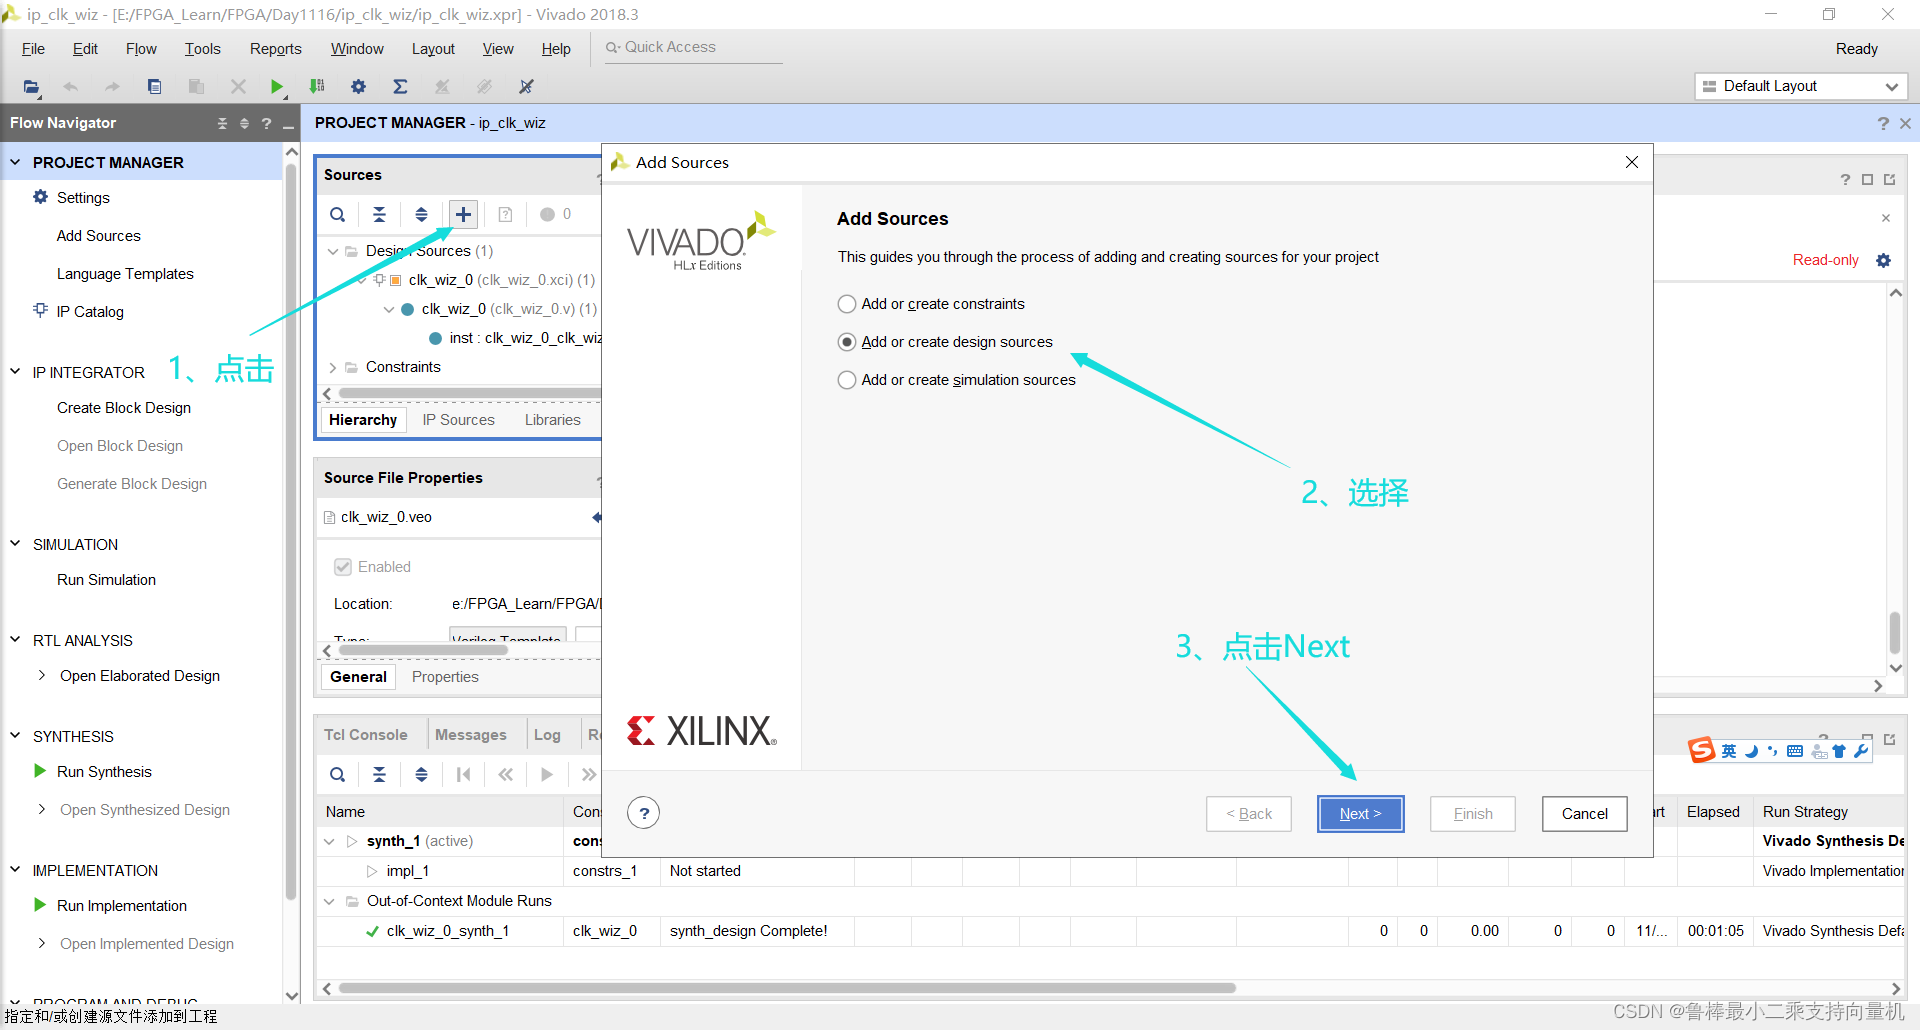Expand the Constraints tree node
This screenshot has width=1920, height=1030.
(x=333, y=367)
